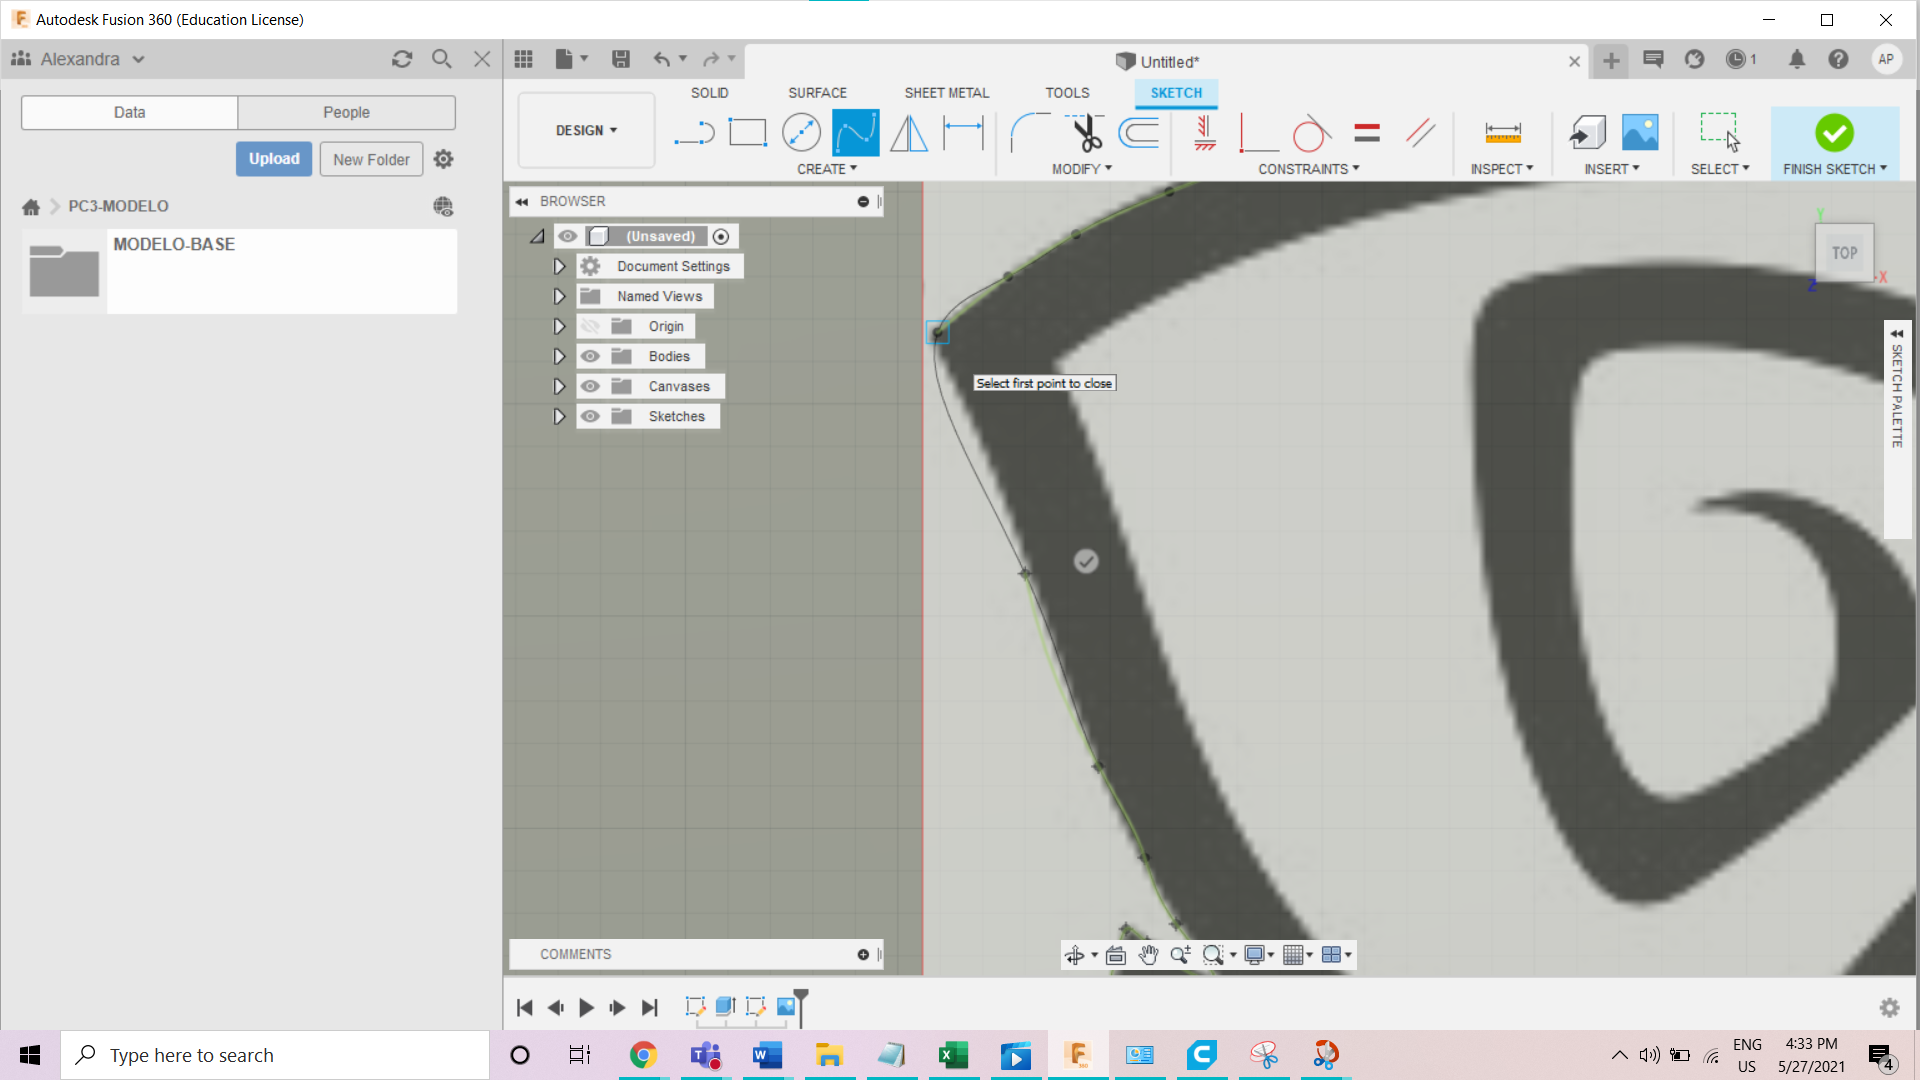The image size is (1920, 1080).
Task: Select the Fillet sketch tool
Action: click(1029, 132)
